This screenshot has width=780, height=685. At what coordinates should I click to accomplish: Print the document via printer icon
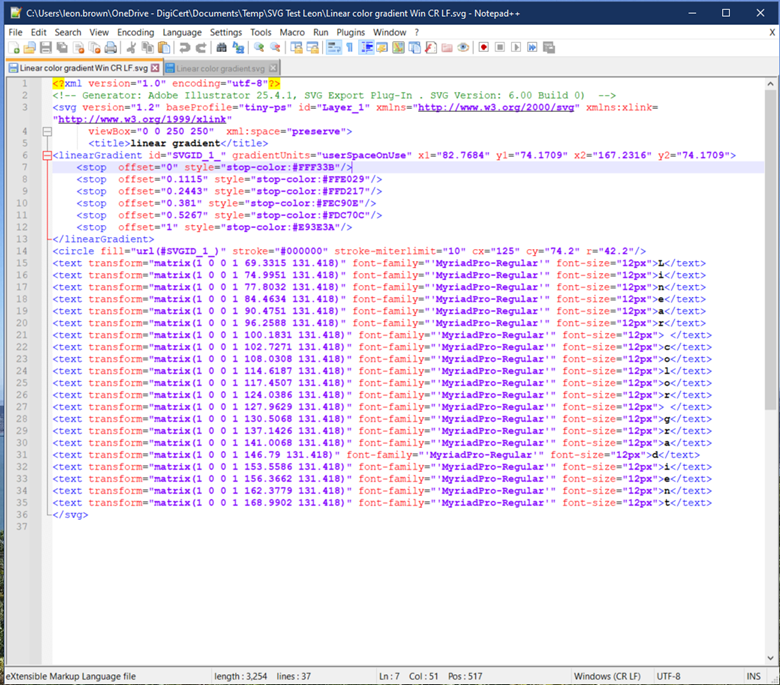coord(111,48)
